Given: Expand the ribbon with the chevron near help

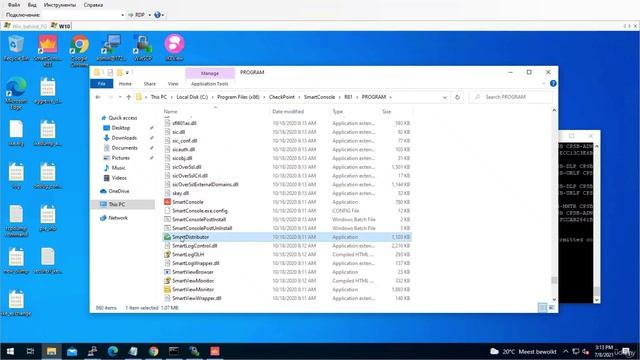Looking at the screenshot, I should coord(543,83).
